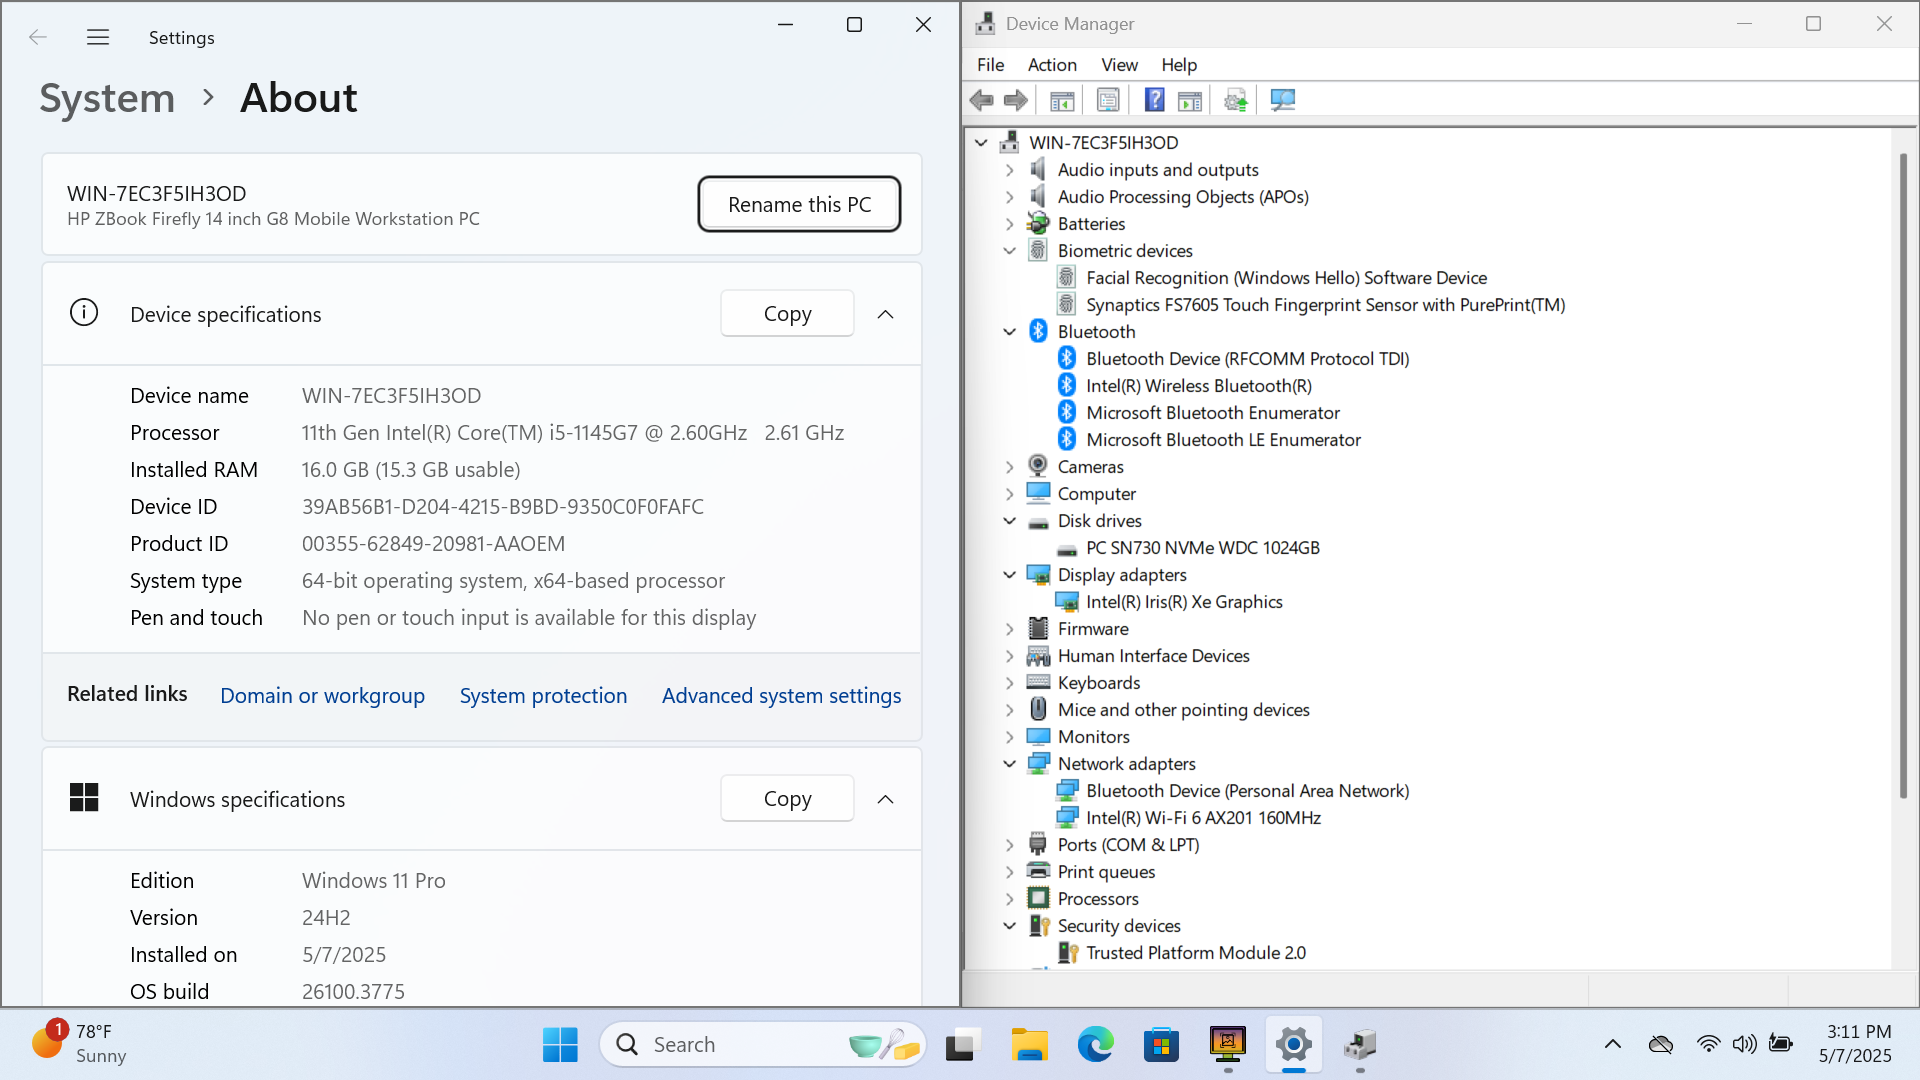The width and height of the screenshot is (1920, 1080).
Task: Collapse the Display adapters node
Action: pyautogui.click(x=1010, y=575)
